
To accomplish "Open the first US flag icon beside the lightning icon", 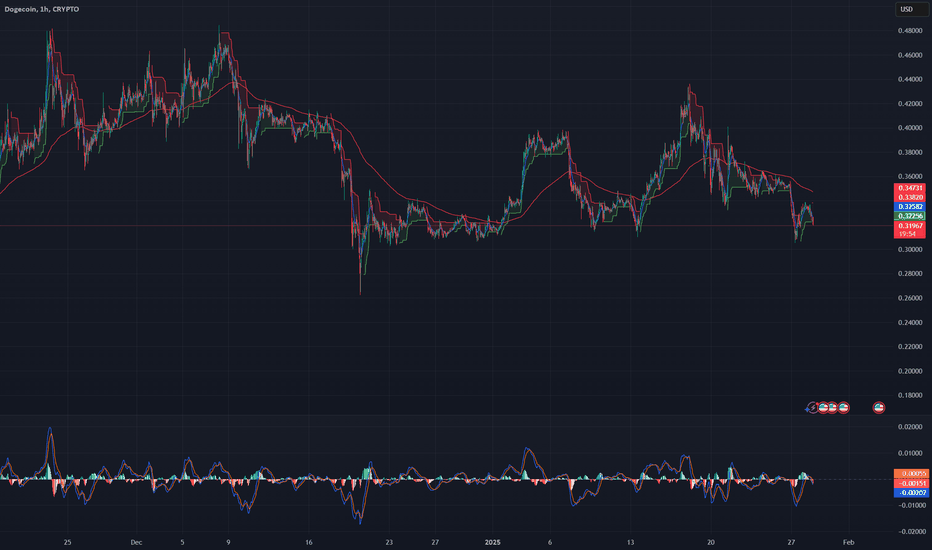I will click(x=823, y=407).
